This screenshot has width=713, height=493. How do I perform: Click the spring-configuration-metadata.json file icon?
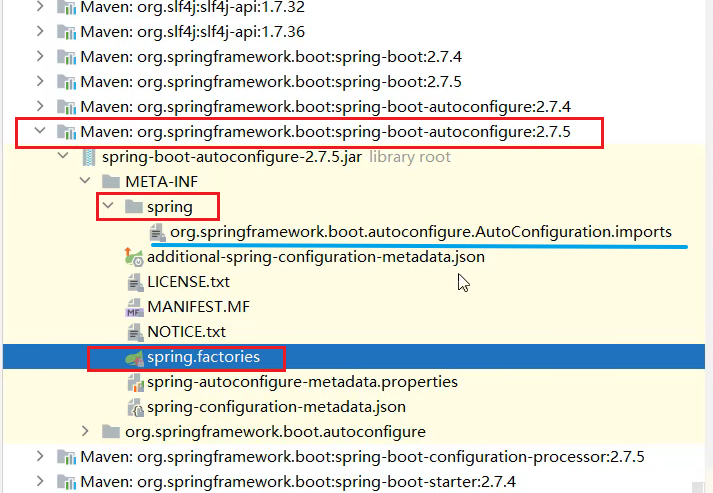coord(134,407)
